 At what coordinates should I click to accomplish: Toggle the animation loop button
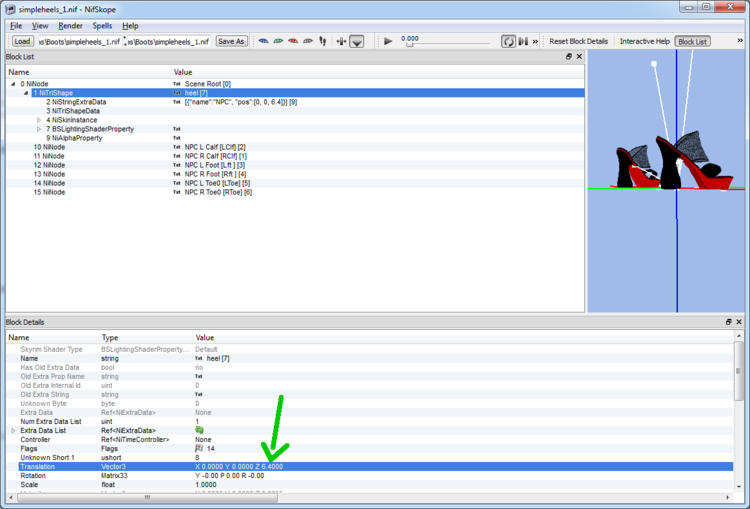pos(508,42)
